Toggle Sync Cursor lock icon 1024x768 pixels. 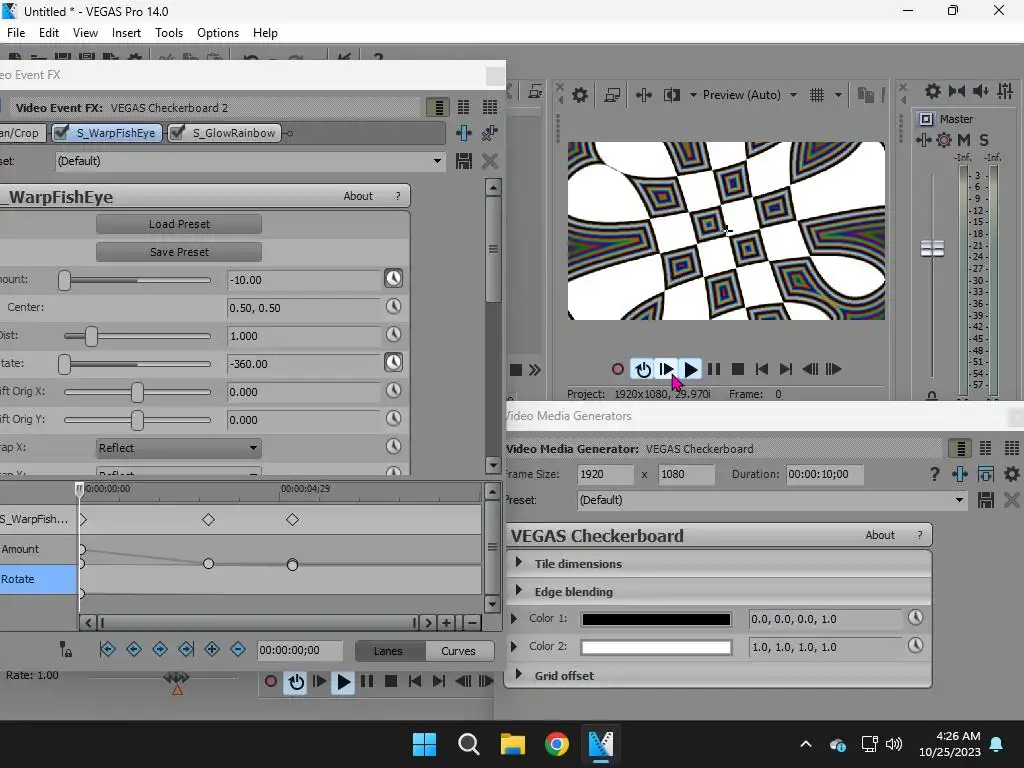pyautogui.click(x=65, y=649)
